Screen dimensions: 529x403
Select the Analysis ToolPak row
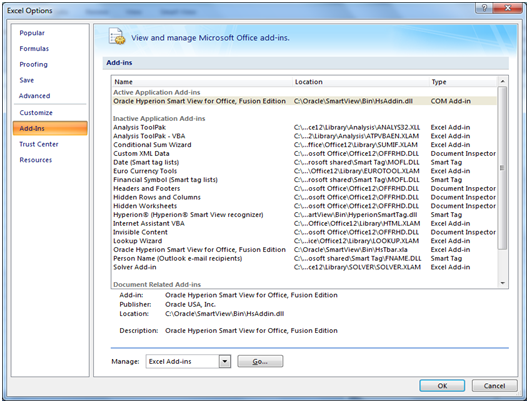coord(304,127)
